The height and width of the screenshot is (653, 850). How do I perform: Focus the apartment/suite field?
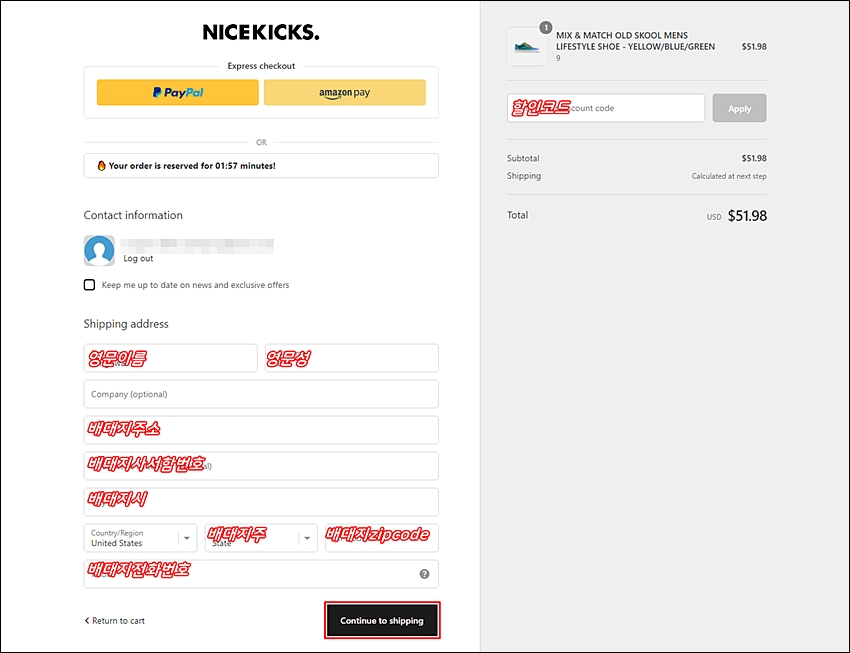tap(261, 466)
